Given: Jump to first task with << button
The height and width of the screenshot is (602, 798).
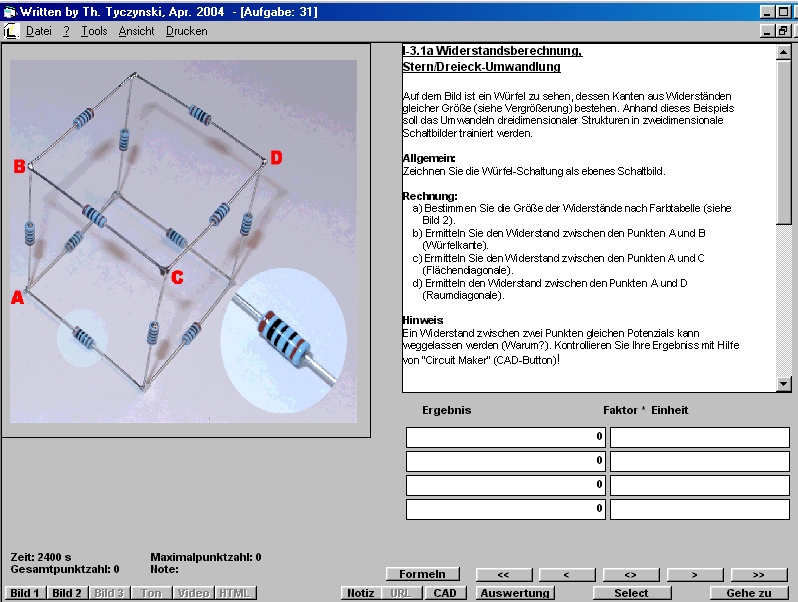Looking at the screenshot, I should coord(503,574).
